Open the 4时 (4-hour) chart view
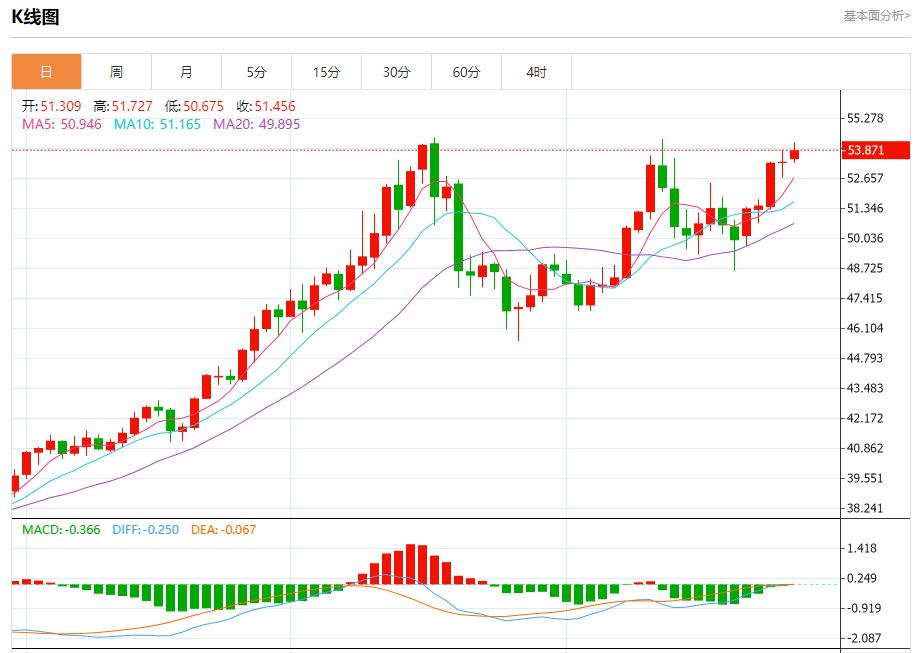 tap(536, 71)
